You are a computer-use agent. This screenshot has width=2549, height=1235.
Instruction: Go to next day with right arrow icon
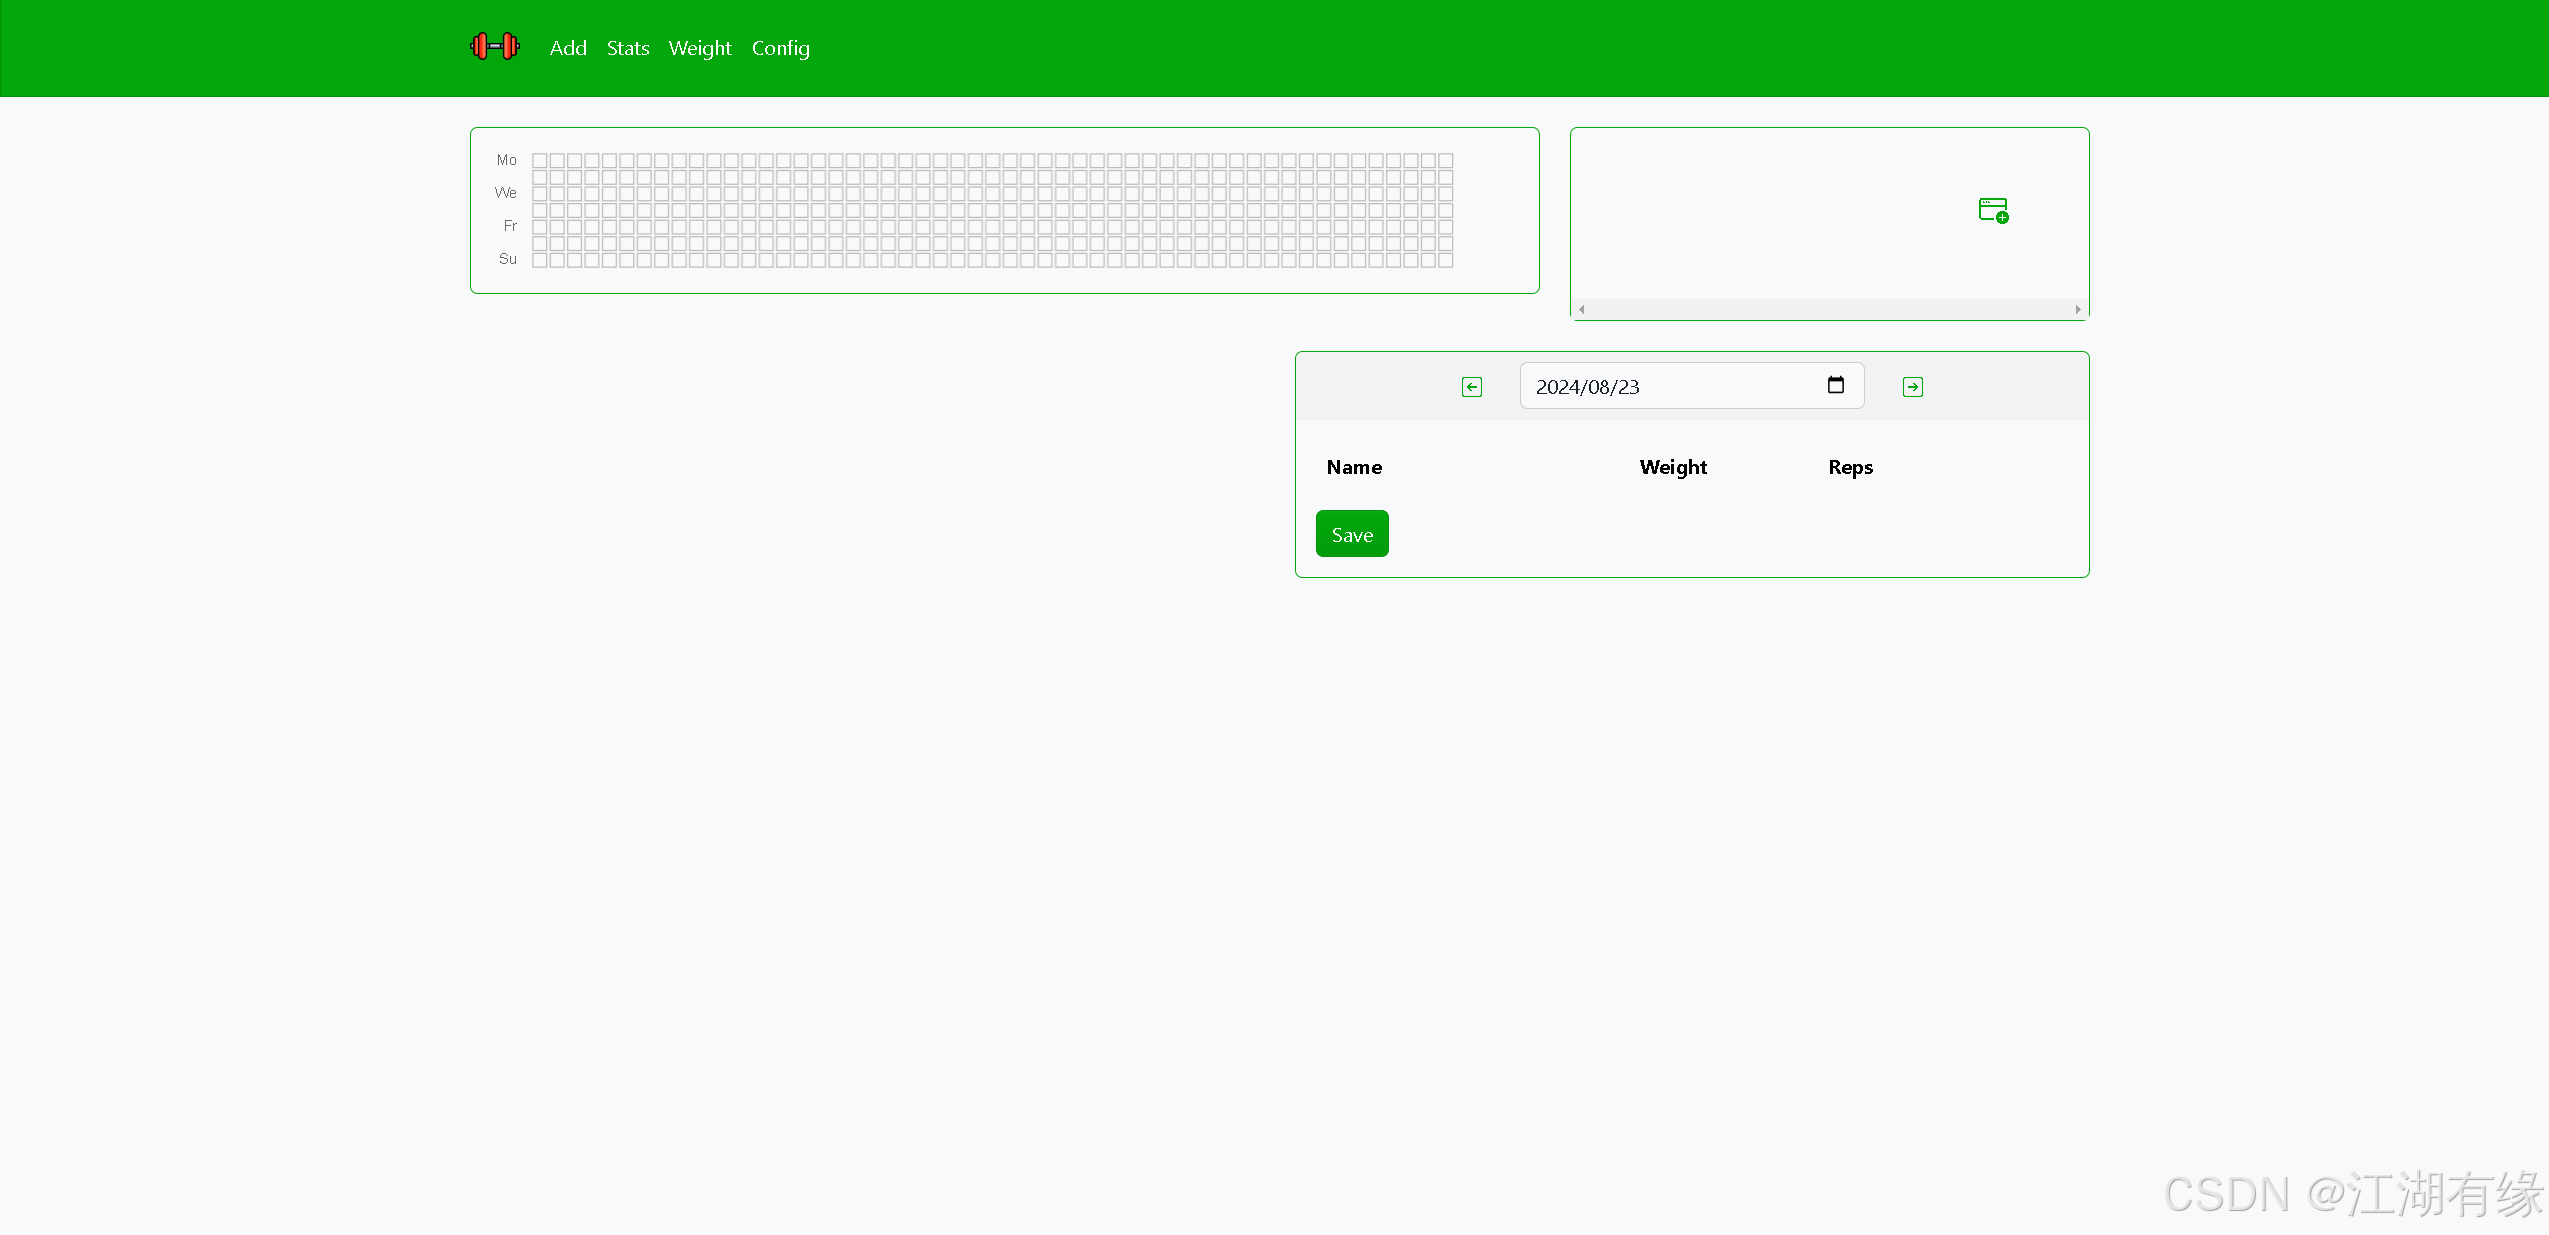[x=1912, y=387]
